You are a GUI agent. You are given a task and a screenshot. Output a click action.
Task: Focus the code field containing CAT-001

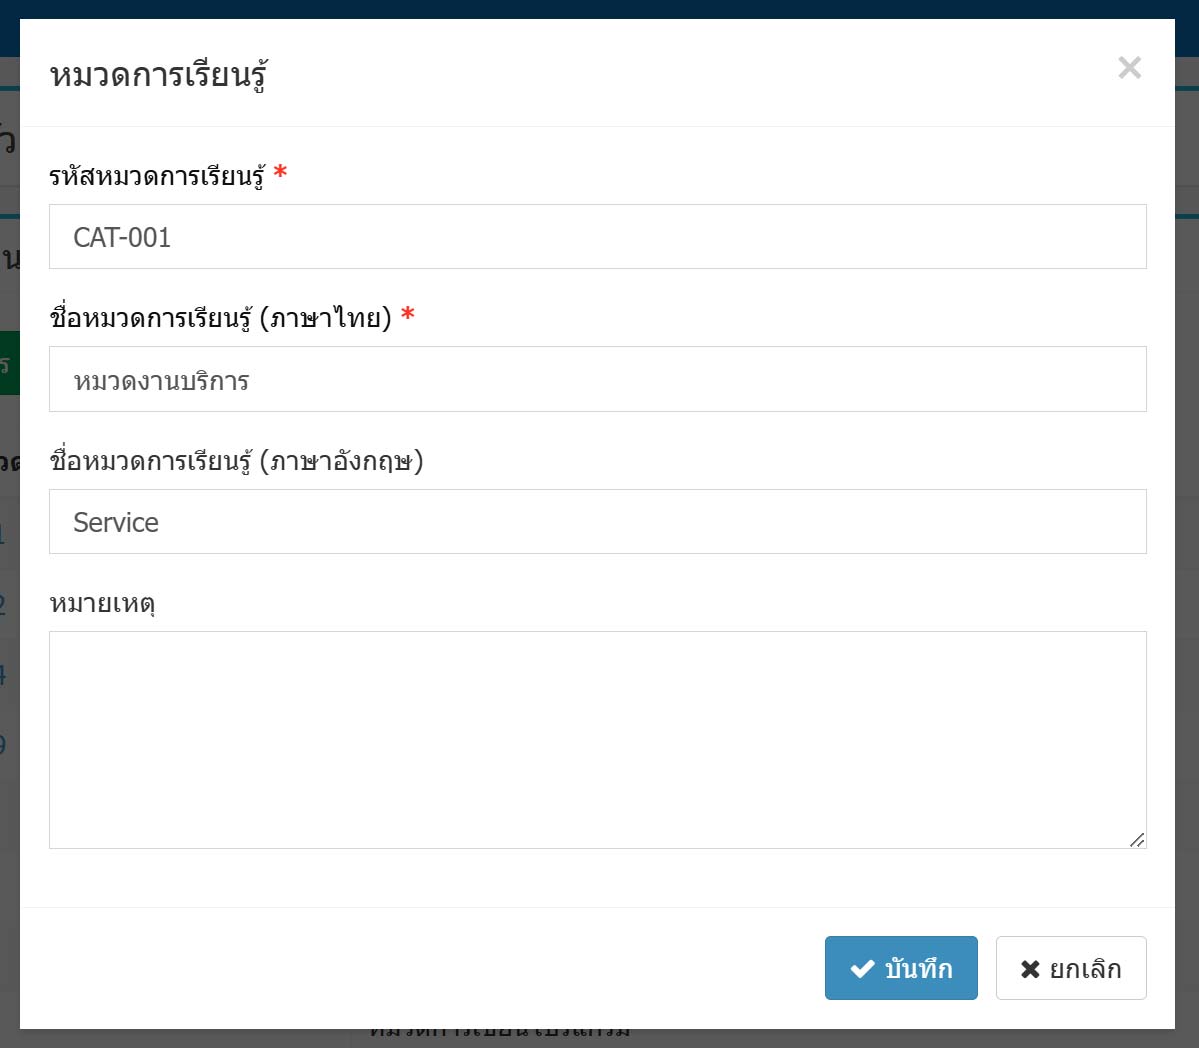click(x=597, y=237)
